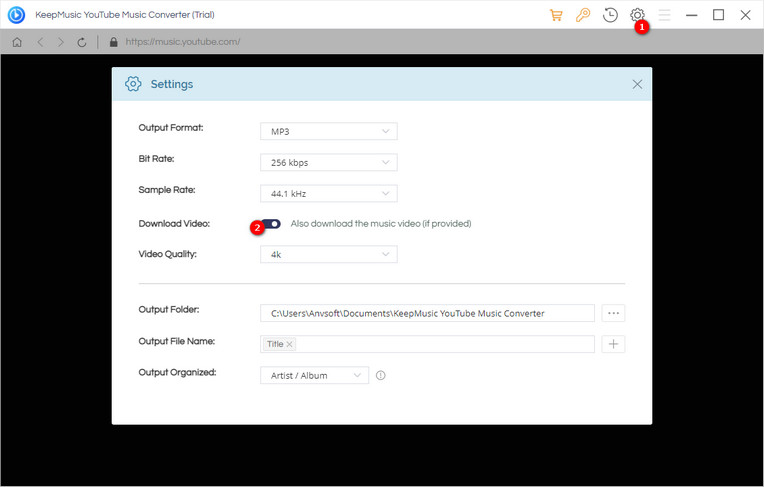764x487 pixels.
Task: Click the Settings gear icon in dialog header
Action: 133,84
